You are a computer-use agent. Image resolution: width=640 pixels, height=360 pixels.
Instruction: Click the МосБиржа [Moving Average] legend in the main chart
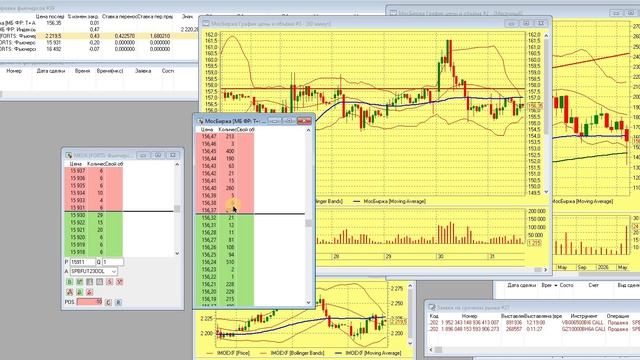(x=394, y=201)
